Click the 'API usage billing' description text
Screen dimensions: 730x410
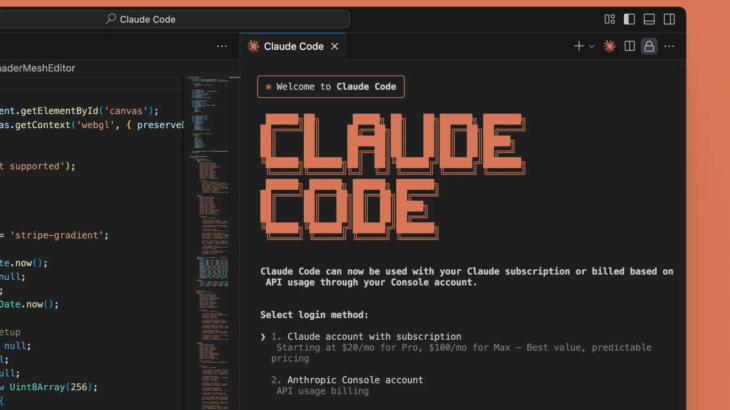322,391
